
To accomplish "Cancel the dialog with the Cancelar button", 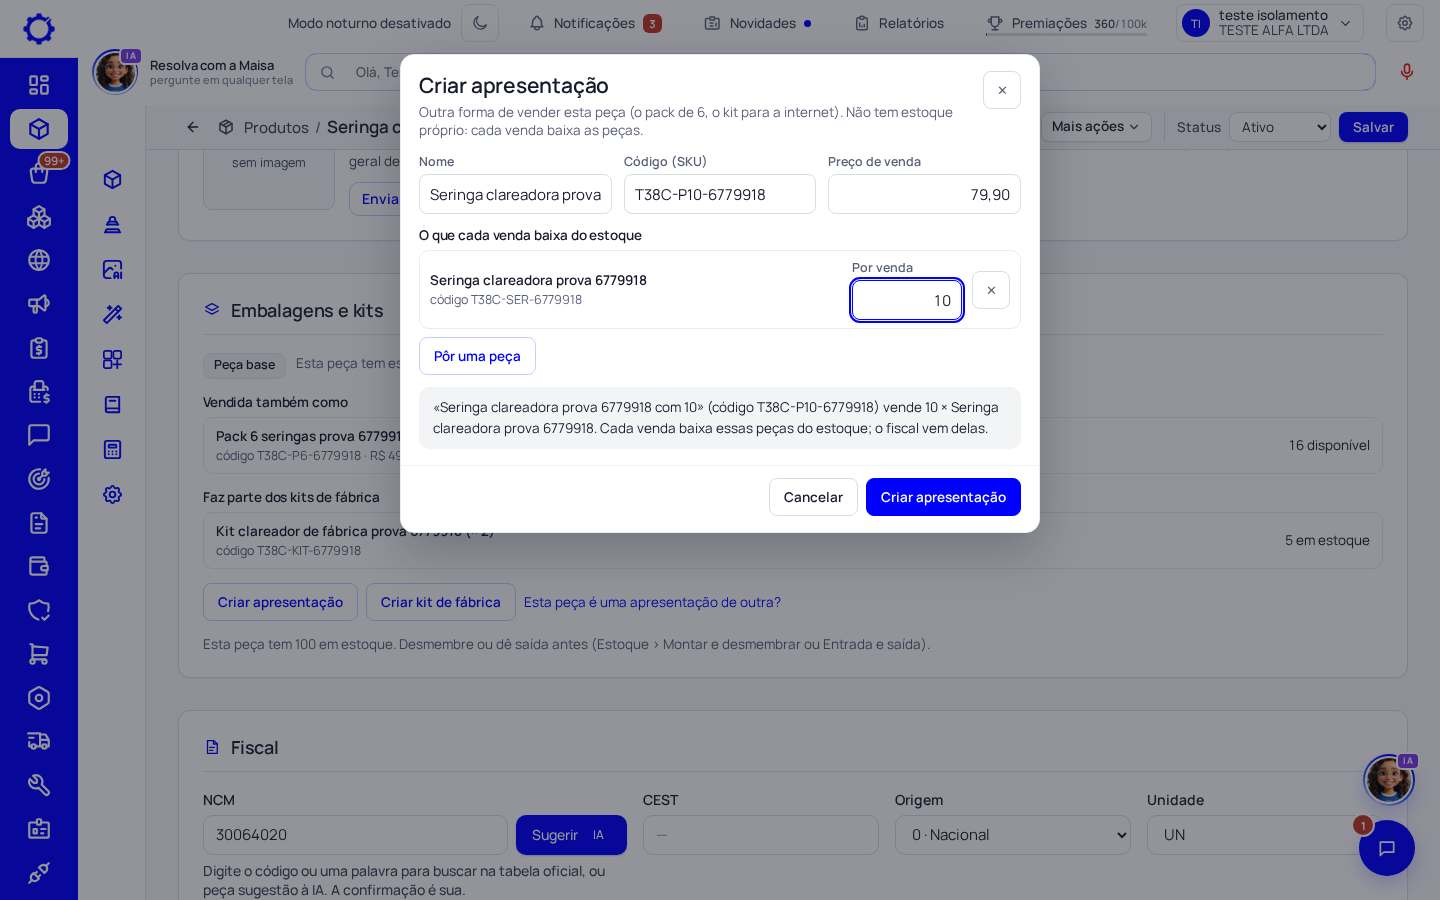I will (813, 497).
